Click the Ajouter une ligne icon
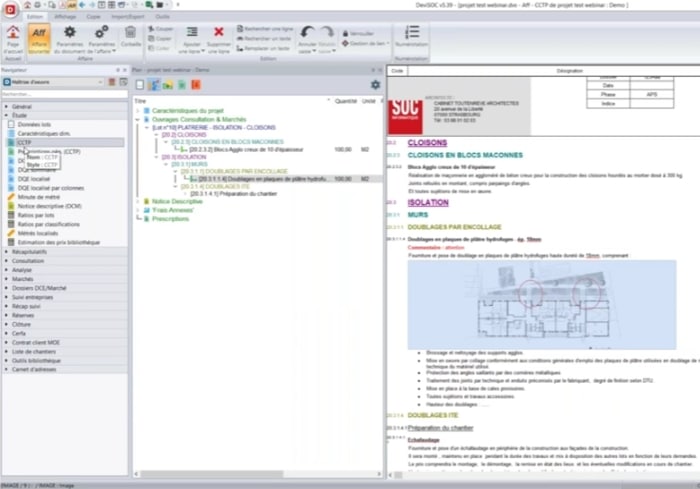The height and width of the screenshot is (489, 700). click(193, 38)
